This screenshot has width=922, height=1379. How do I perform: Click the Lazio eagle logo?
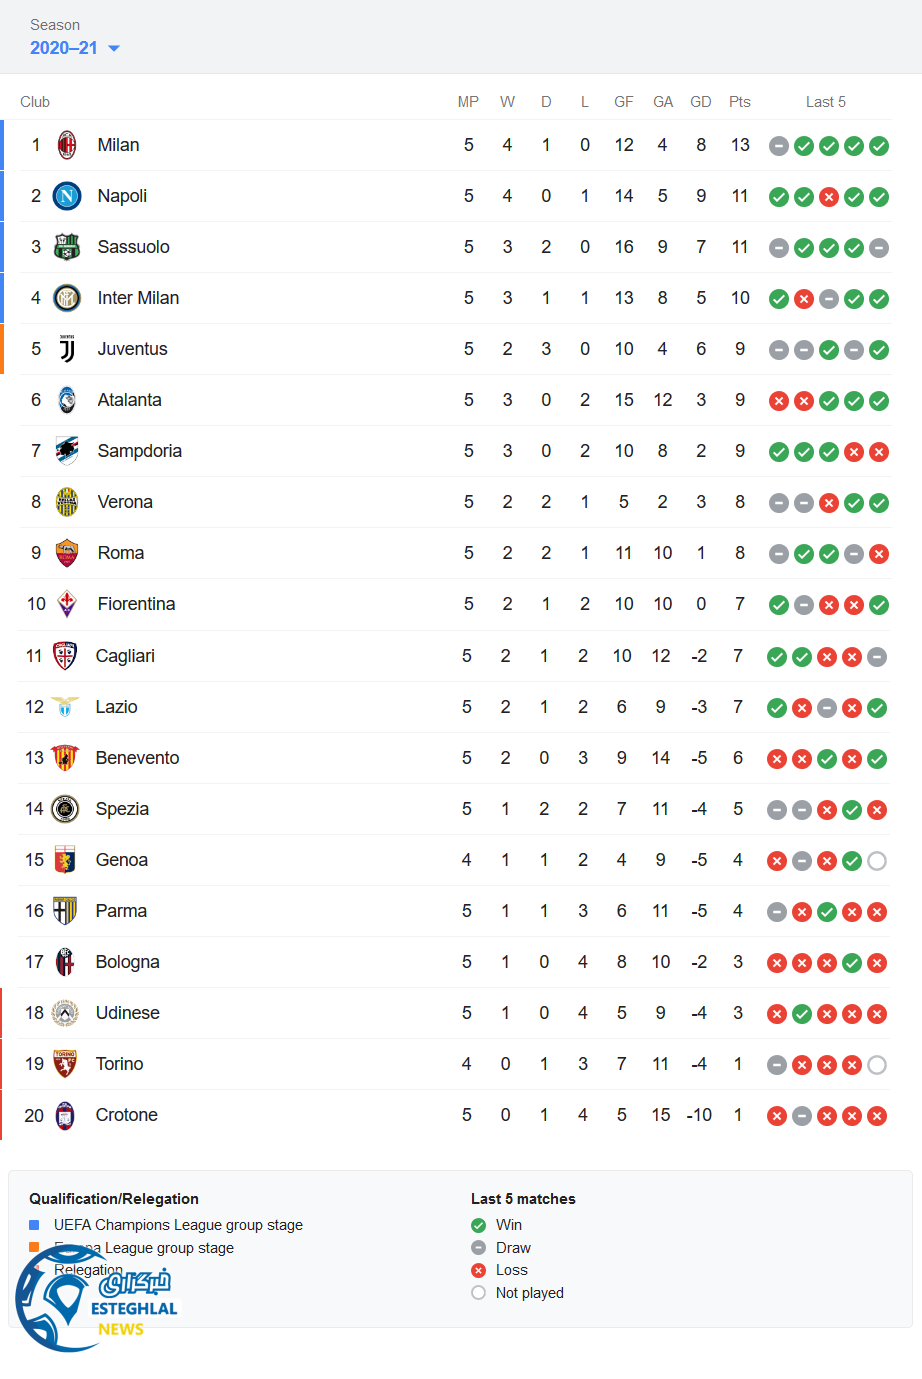click(65, 707)
